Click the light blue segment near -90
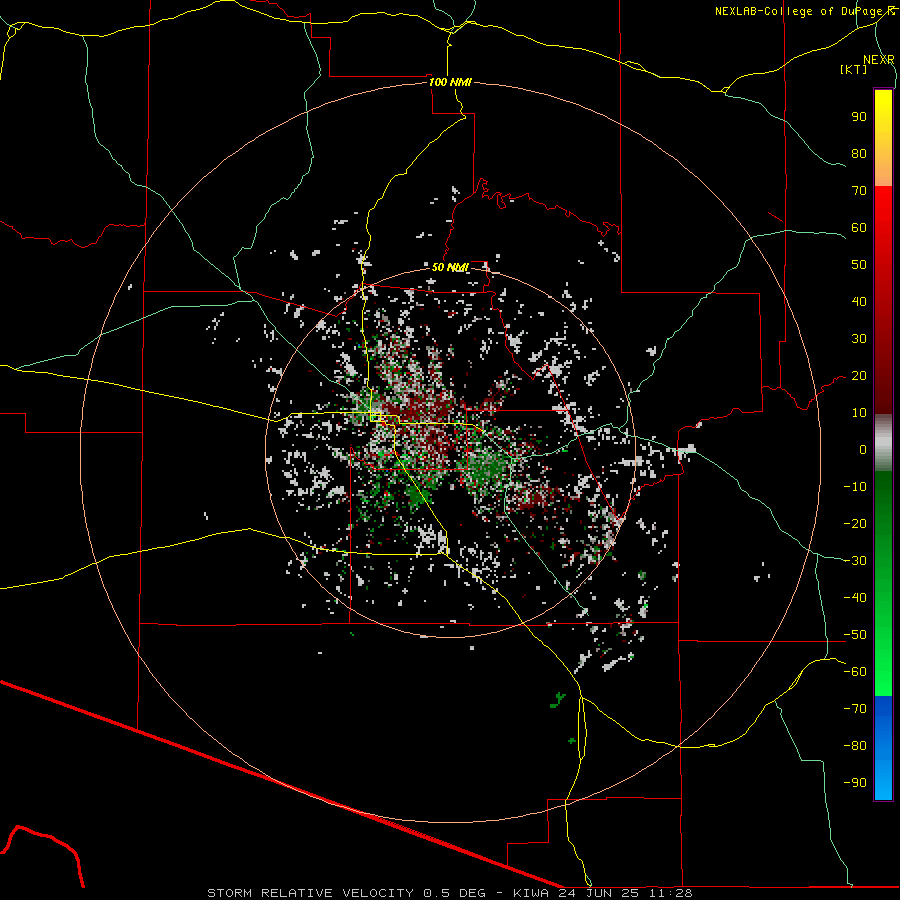The height and width of the screenshot is (900, 900). coord(883,781)
